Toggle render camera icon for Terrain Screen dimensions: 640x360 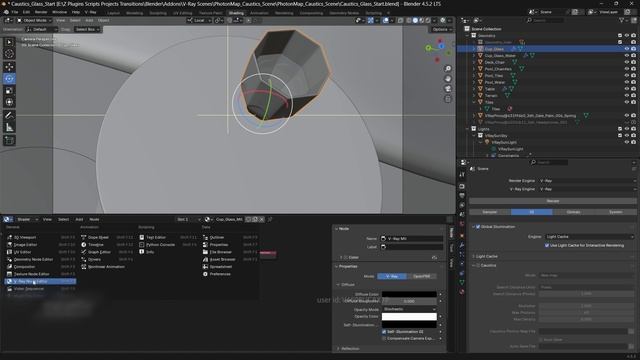pos(633,96)
